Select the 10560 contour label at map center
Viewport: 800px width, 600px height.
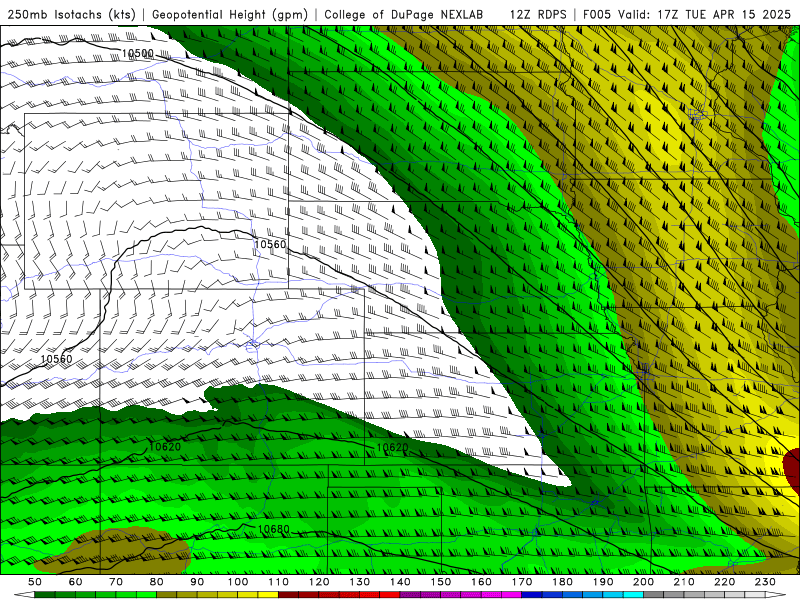pyautogui.click(x=270, y=244)
